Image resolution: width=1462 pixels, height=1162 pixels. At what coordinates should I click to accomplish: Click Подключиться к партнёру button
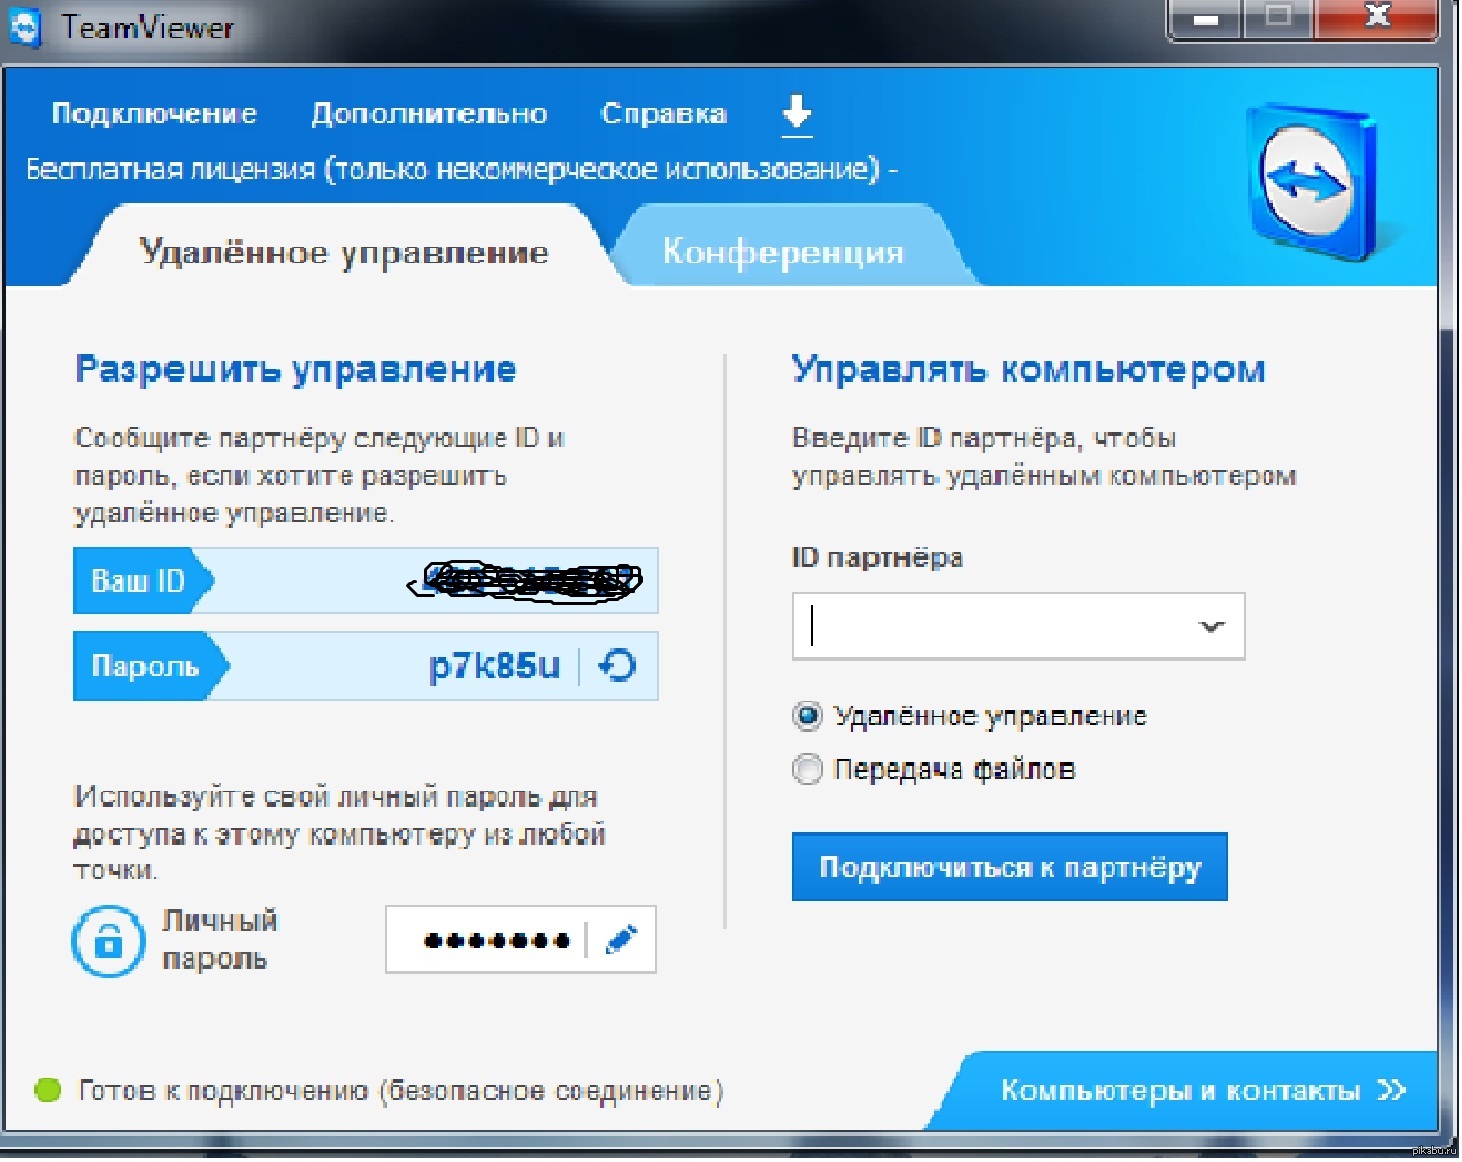point(1009,867)
